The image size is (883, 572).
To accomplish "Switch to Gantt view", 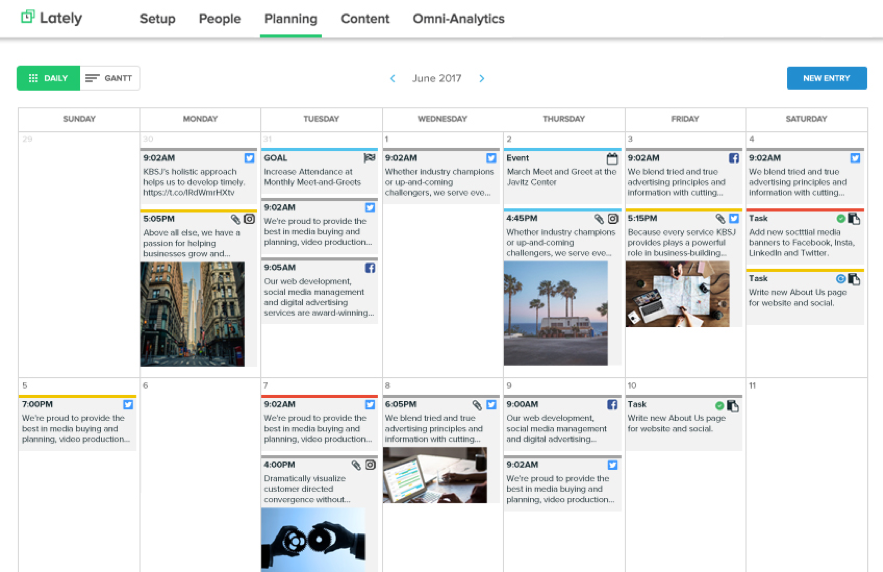I will pos(110,78).
